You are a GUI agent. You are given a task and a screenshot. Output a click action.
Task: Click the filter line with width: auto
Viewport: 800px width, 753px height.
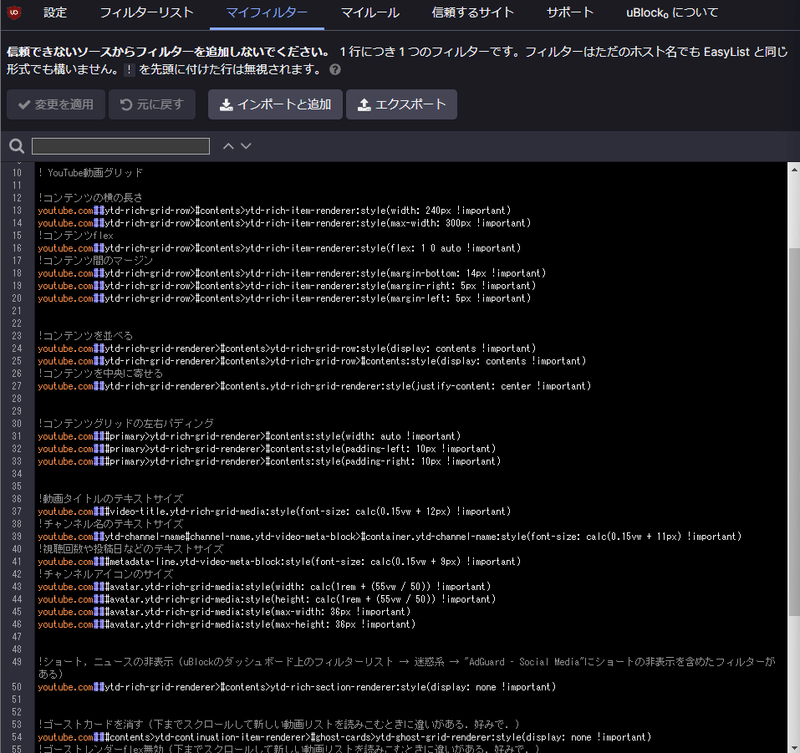coord(249,436)
